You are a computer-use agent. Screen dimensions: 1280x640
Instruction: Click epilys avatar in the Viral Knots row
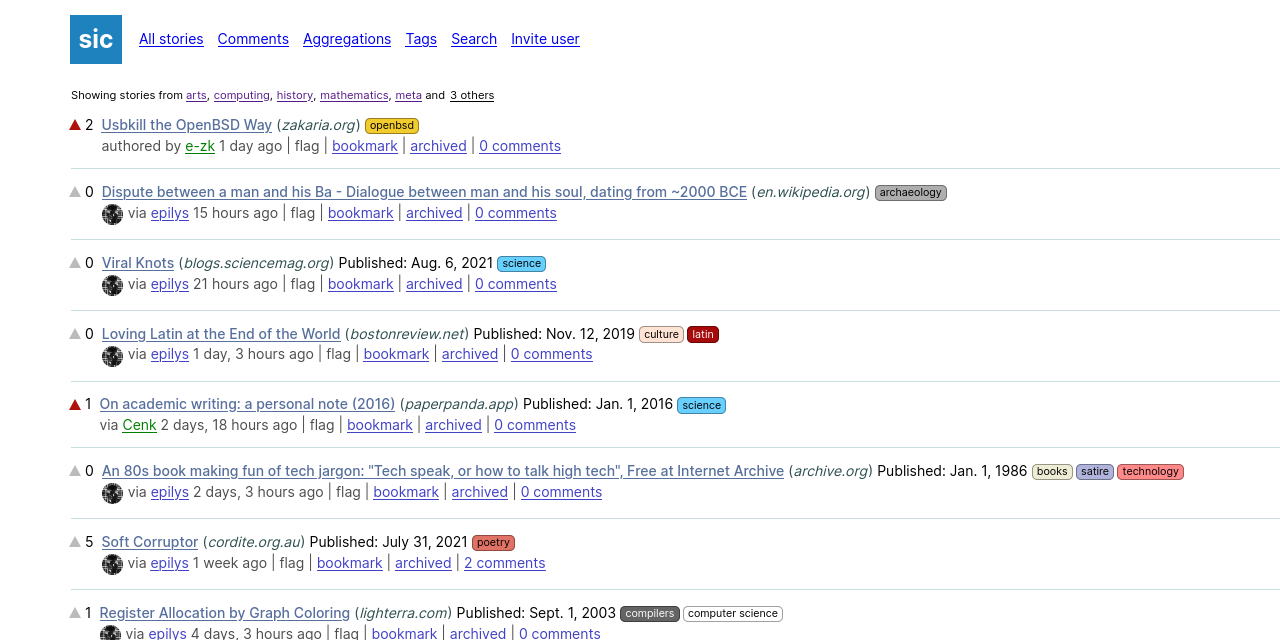pyautogui.click(x=112, y=285)
